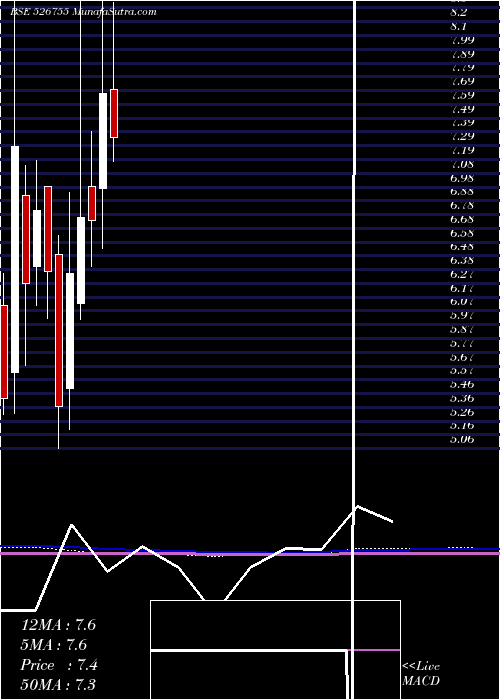Click the 6.38 price axis label
The image size is (500, 700).
[462, 260]
